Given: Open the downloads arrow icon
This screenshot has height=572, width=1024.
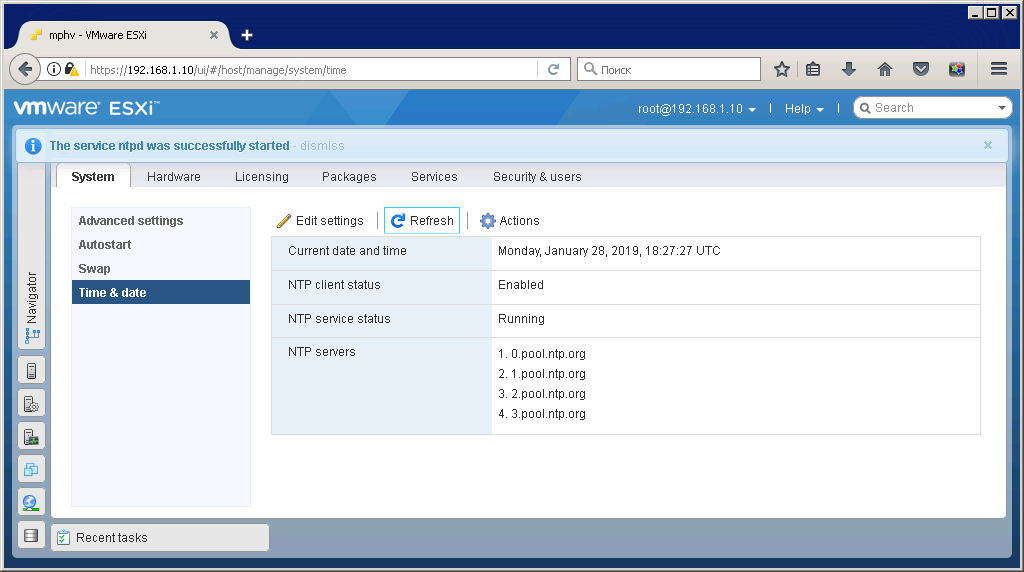Looking at the screenshot, I should click(848, 69).
